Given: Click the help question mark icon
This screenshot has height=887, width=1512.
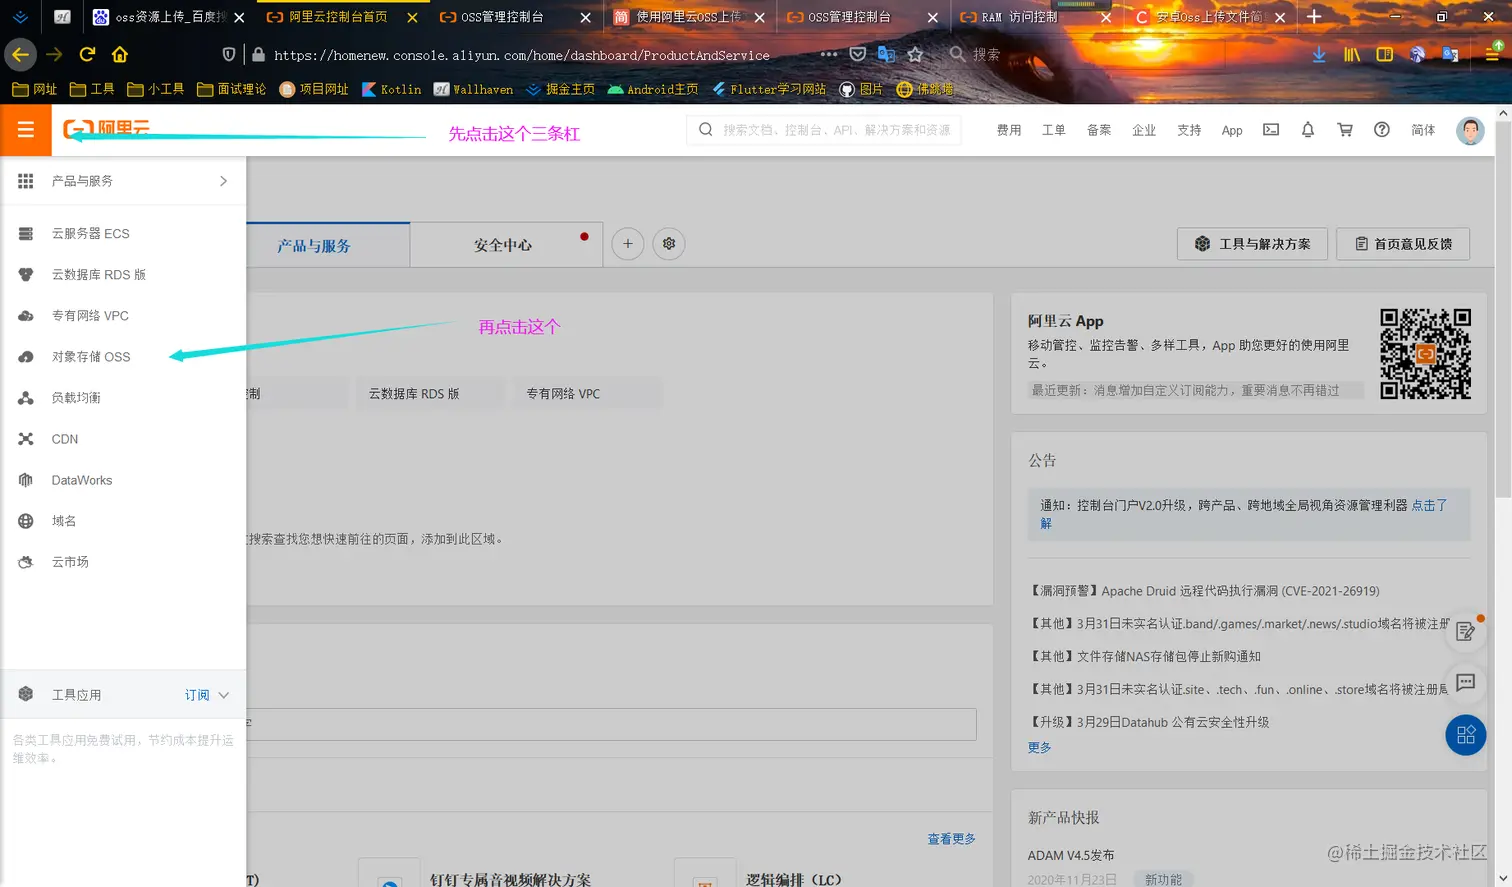Looking at the screenshot, I should [1382, 130].
